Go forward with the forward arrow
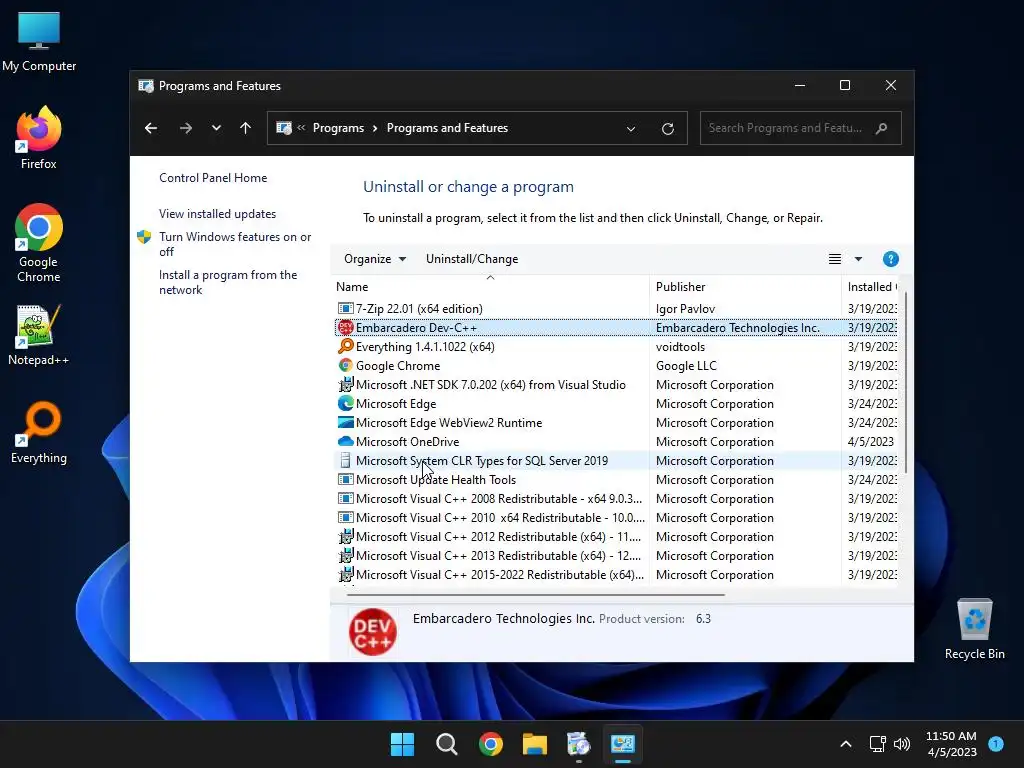The width and height of the screenshot is (1024, 768). tap(186, 128)
